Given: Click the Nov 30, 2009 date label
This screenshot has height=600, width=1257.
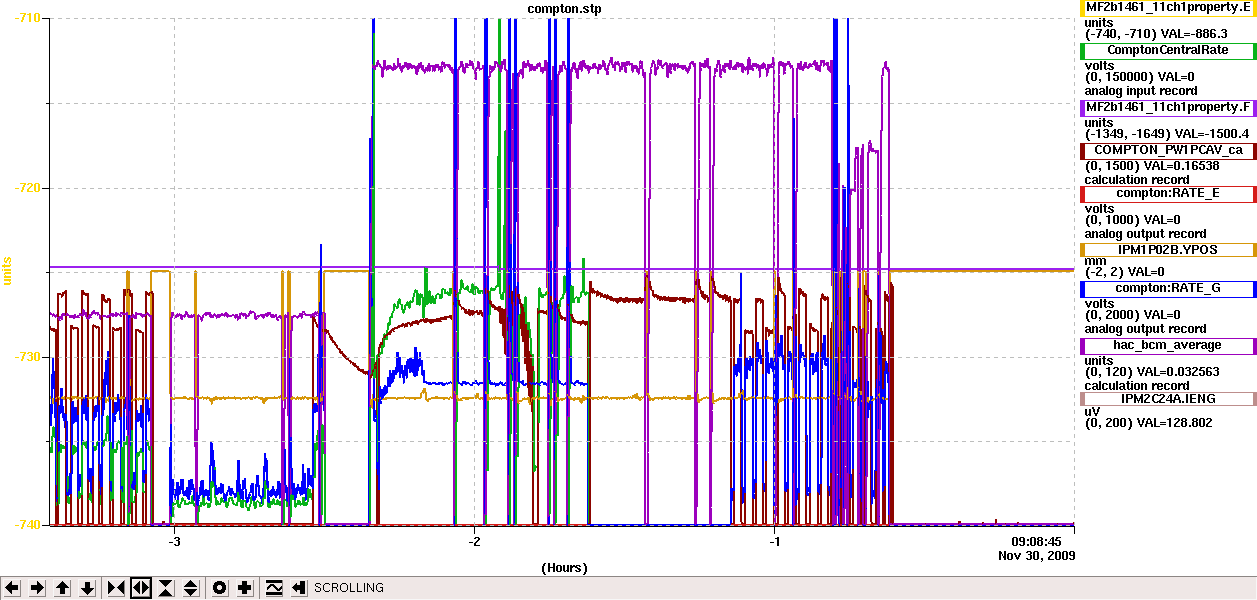Looking at the screenshot, I should [1036, 555].
